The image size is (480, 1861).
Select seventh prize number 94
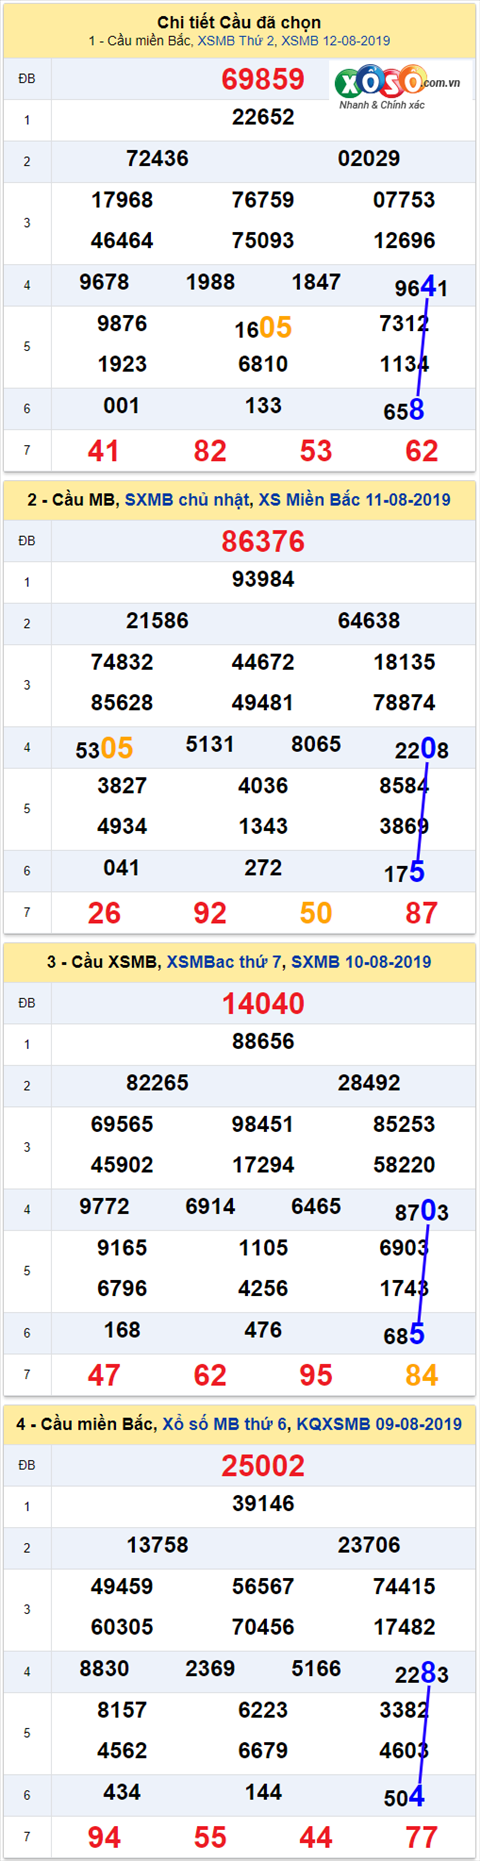(104, 1837)
